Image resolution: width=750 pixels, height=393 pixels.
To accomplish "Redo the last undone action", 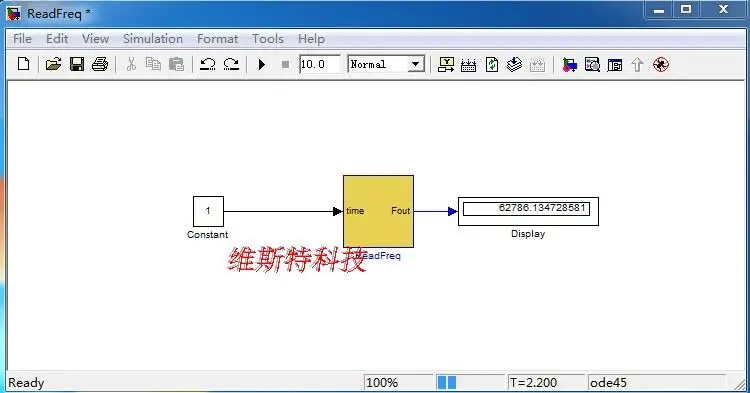I will (x=232, y=64).
